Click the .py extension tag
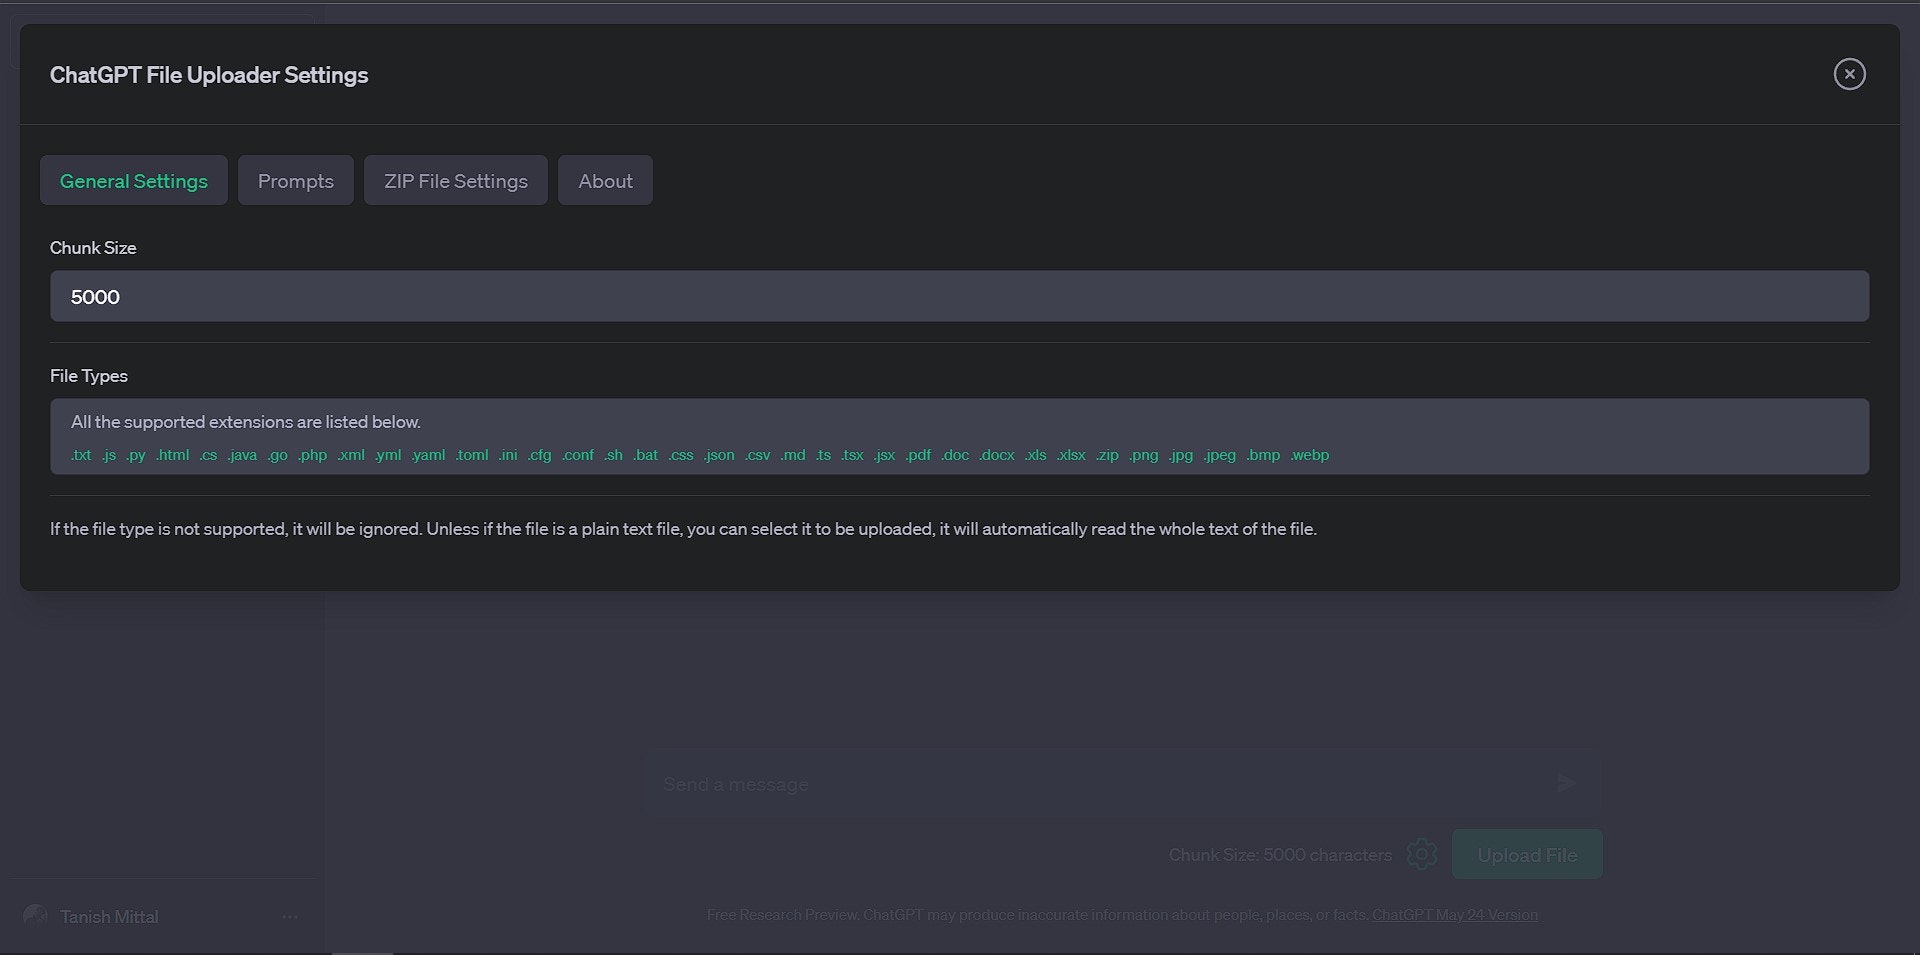This screenshot has height=955, width=1920. coord(136,455)
